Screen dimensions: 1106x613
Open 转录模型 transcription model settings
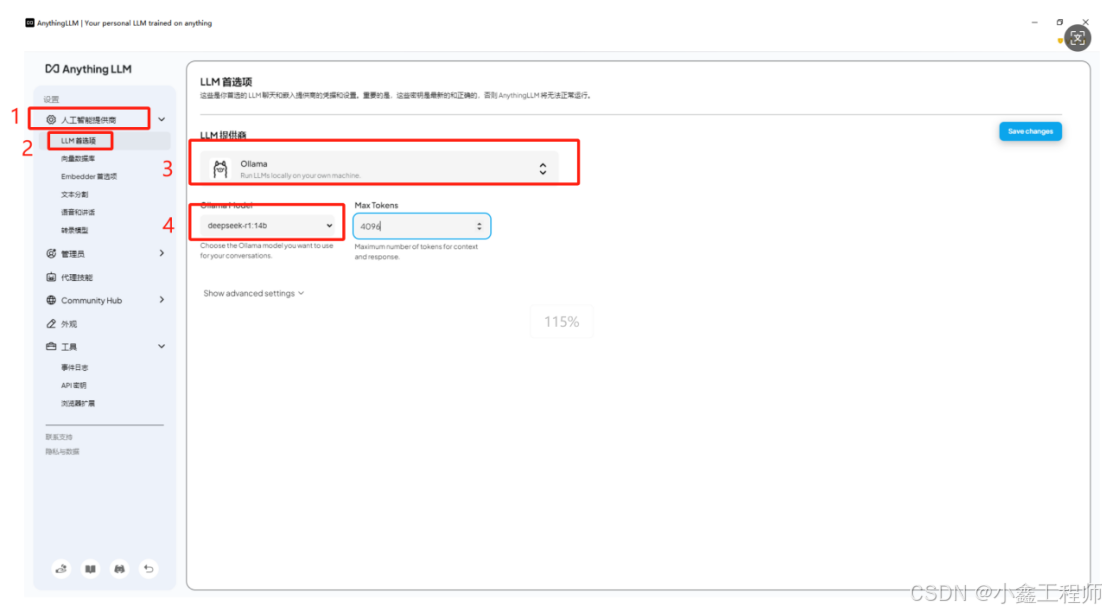coord(75,231)
